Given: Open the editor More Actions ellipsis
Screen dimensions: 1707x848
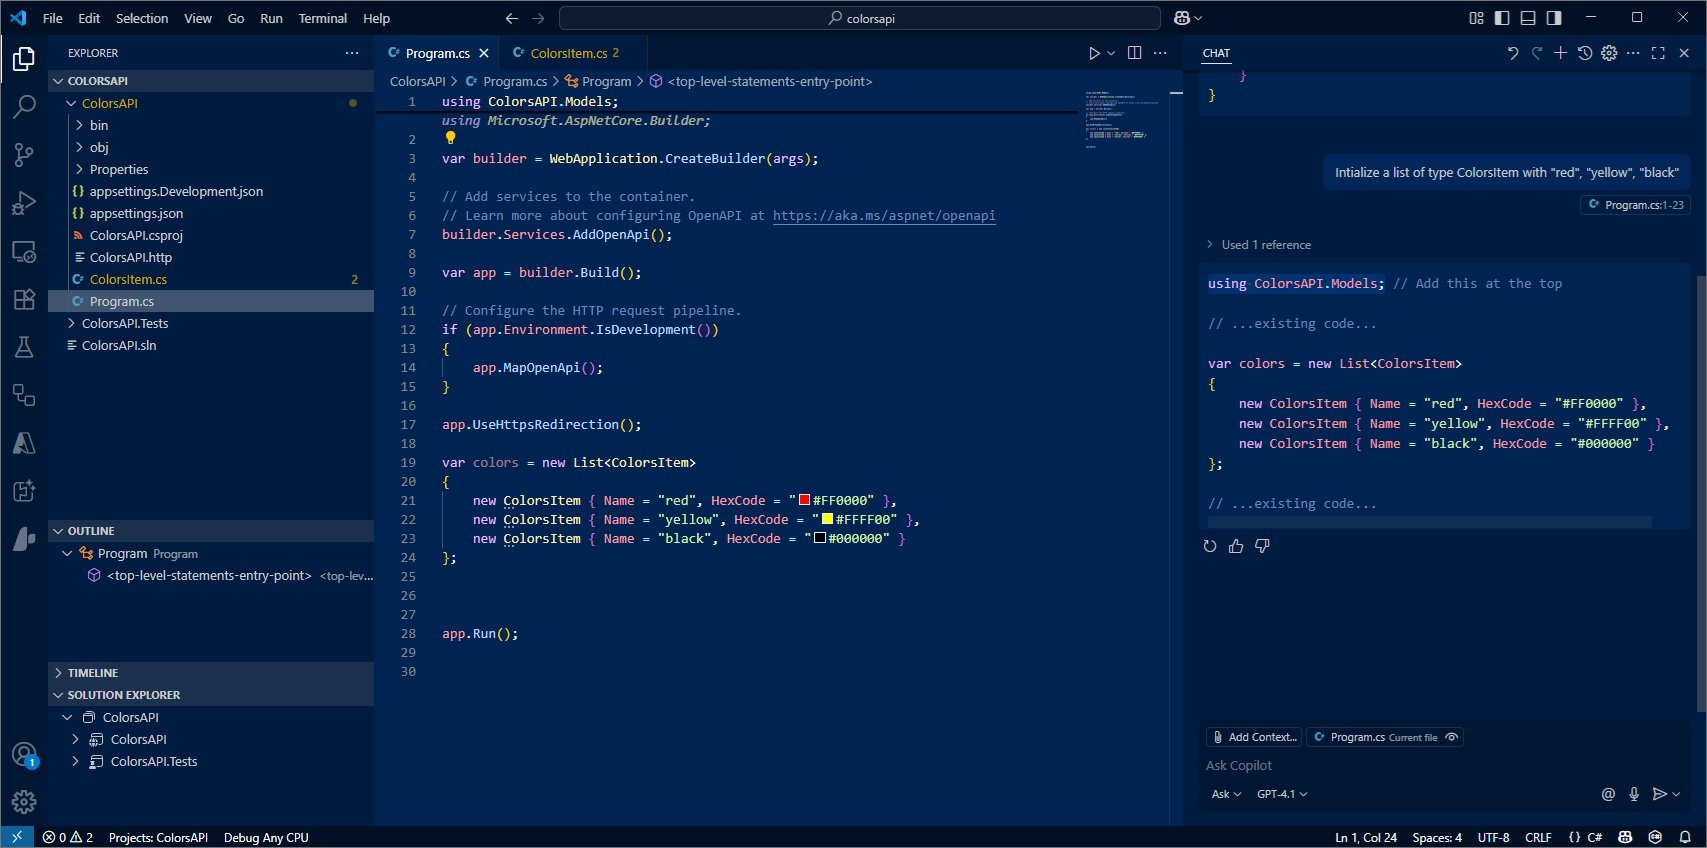Looking at the screenshot, I should pyautogui.click(x=1160, y=53).
